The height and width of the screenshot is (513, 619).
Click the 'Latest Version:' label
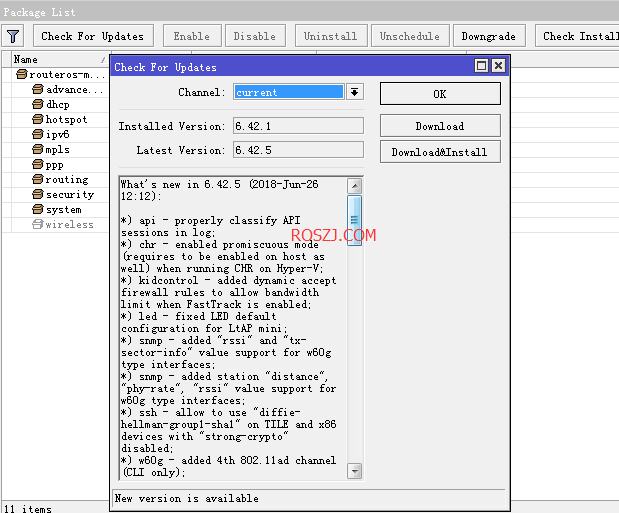click(181, 150)
